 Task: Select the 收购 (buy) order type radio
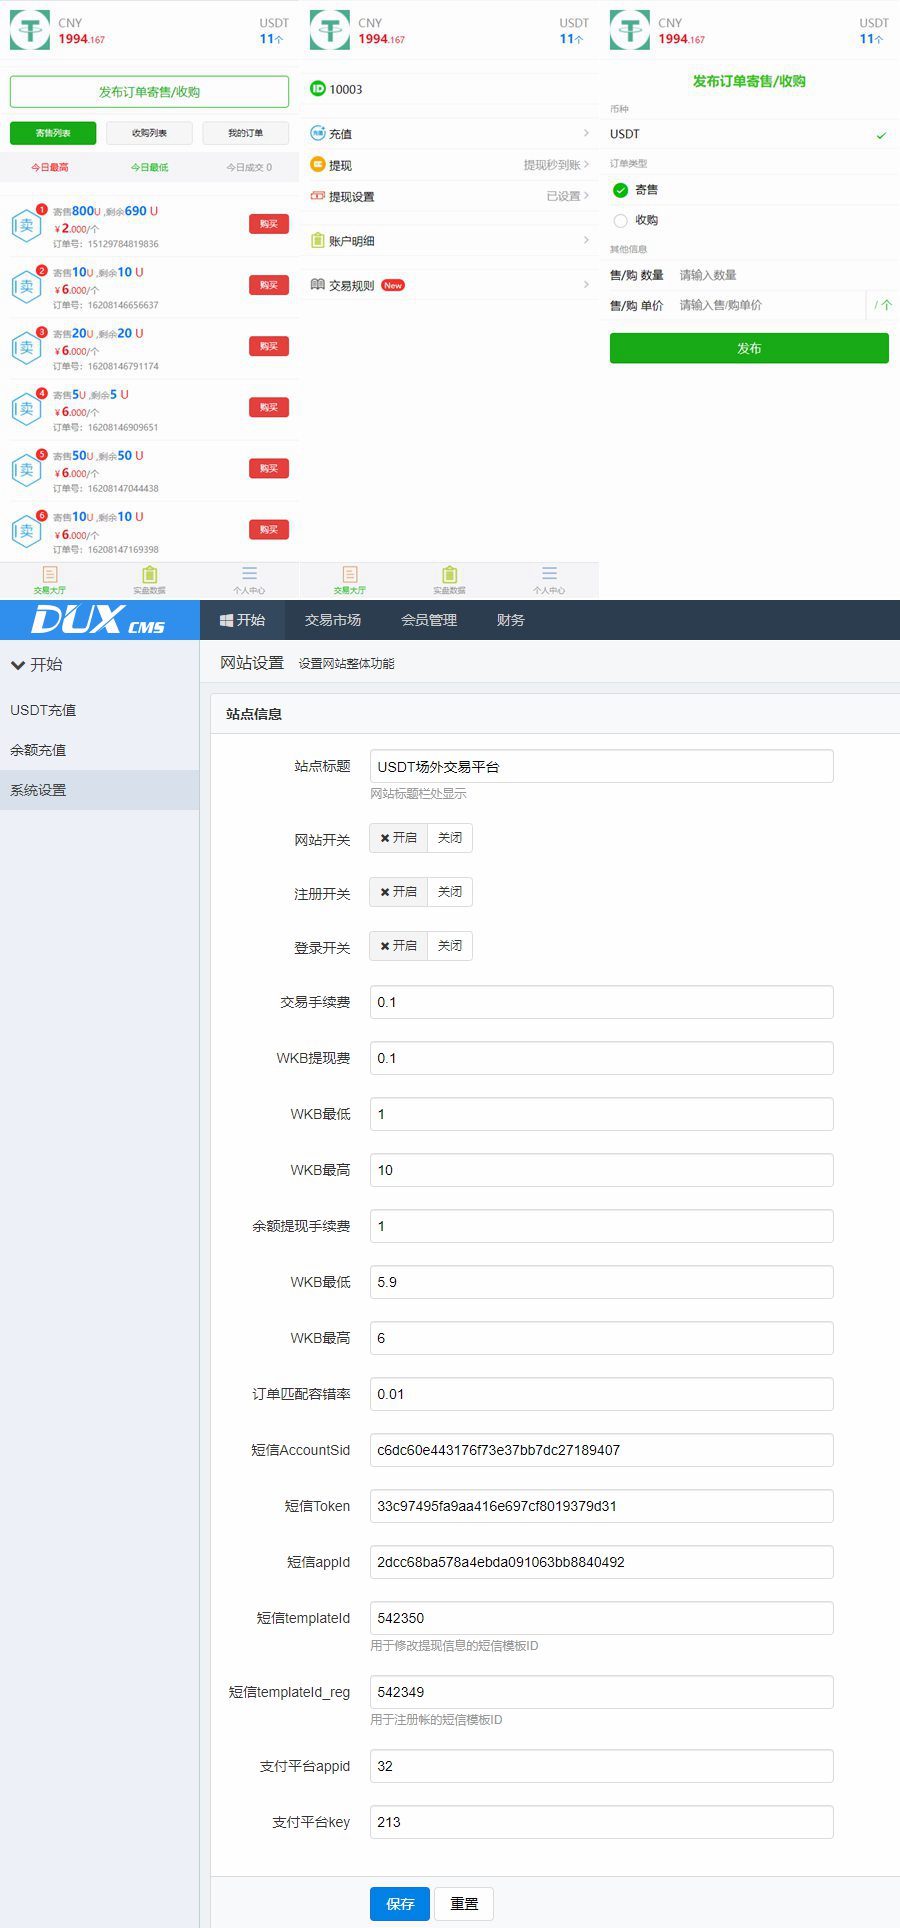620,220
